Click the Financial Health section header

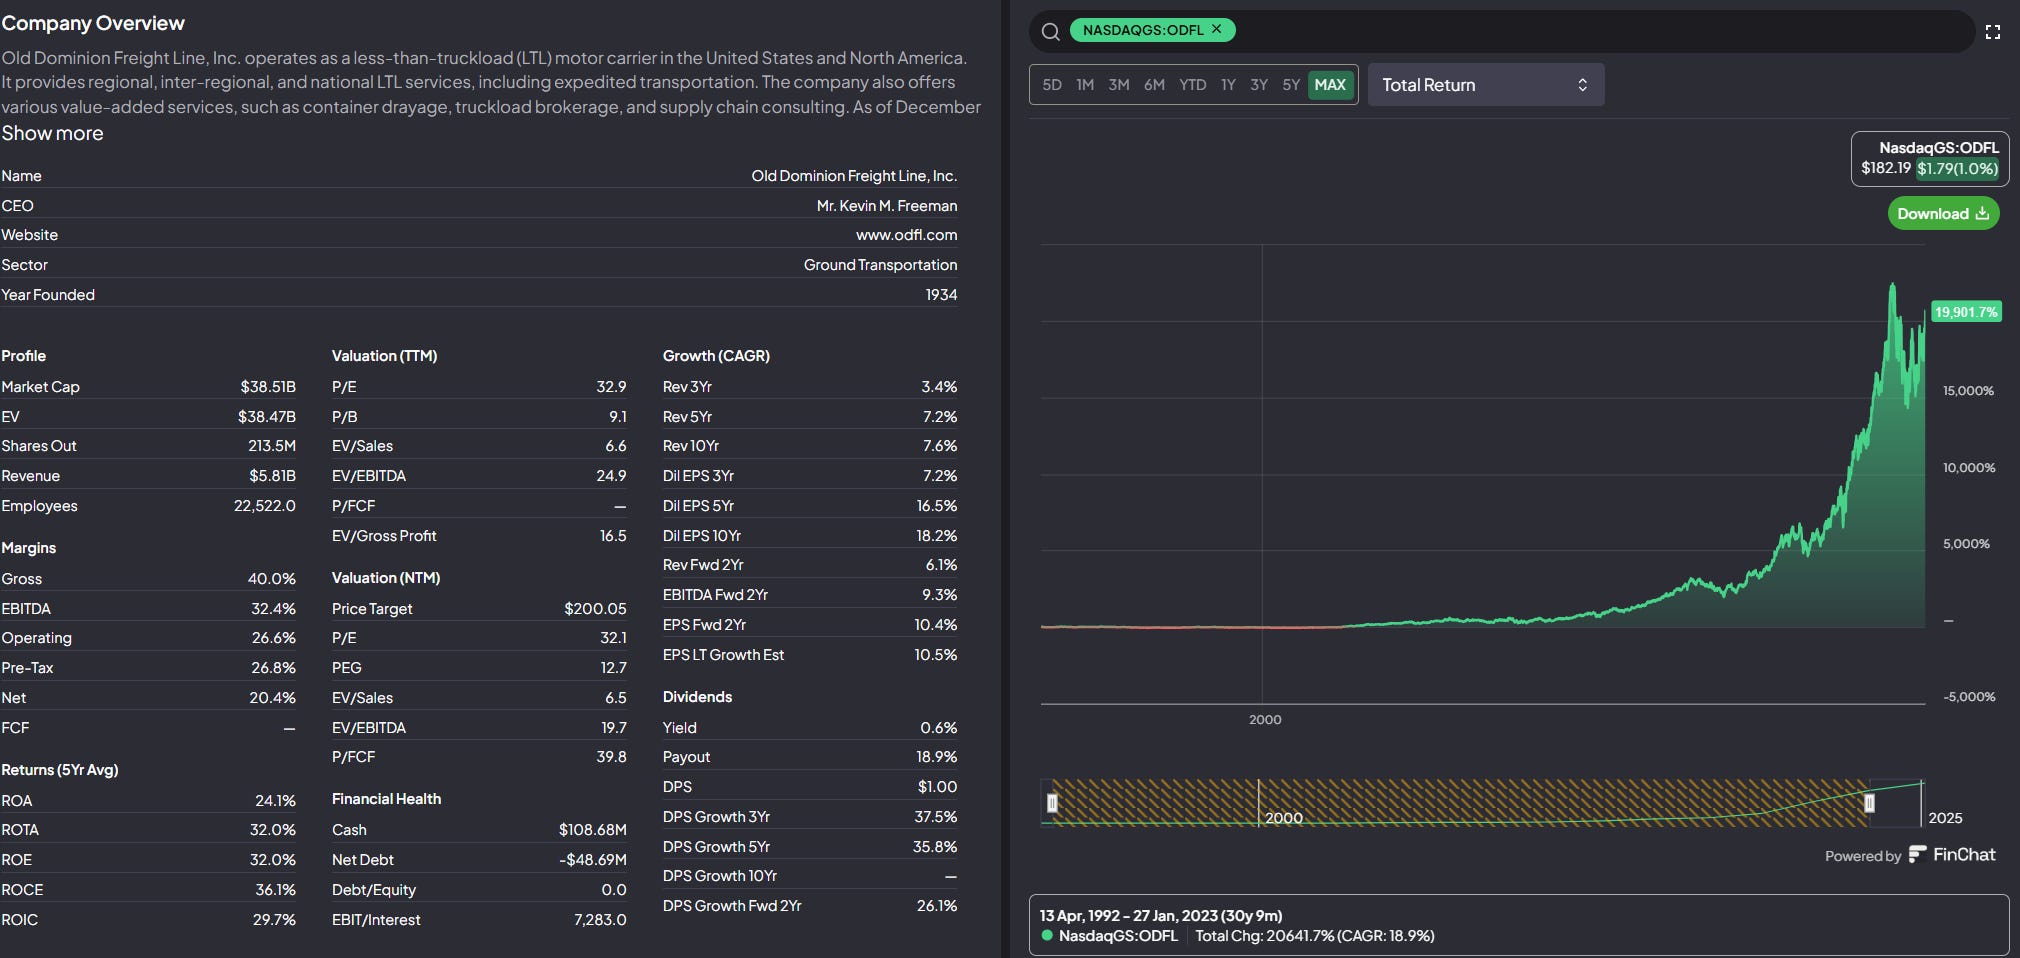(386, 799)
